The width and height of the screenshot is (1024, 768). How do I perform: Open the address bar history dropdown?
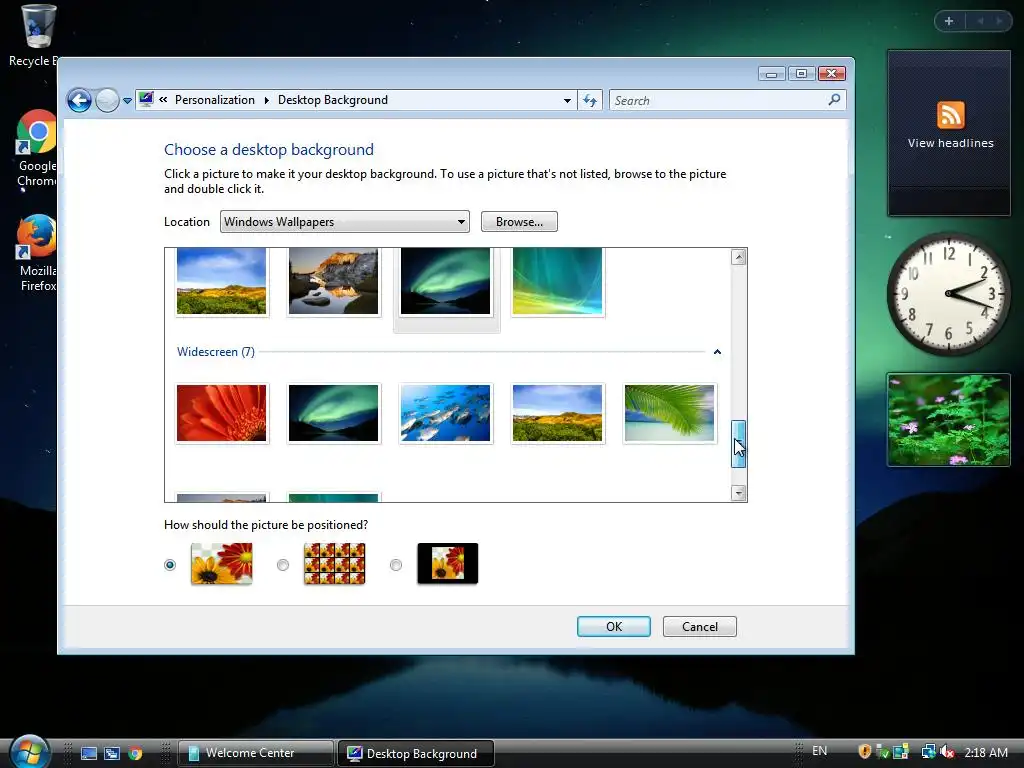tap(567, 101)
